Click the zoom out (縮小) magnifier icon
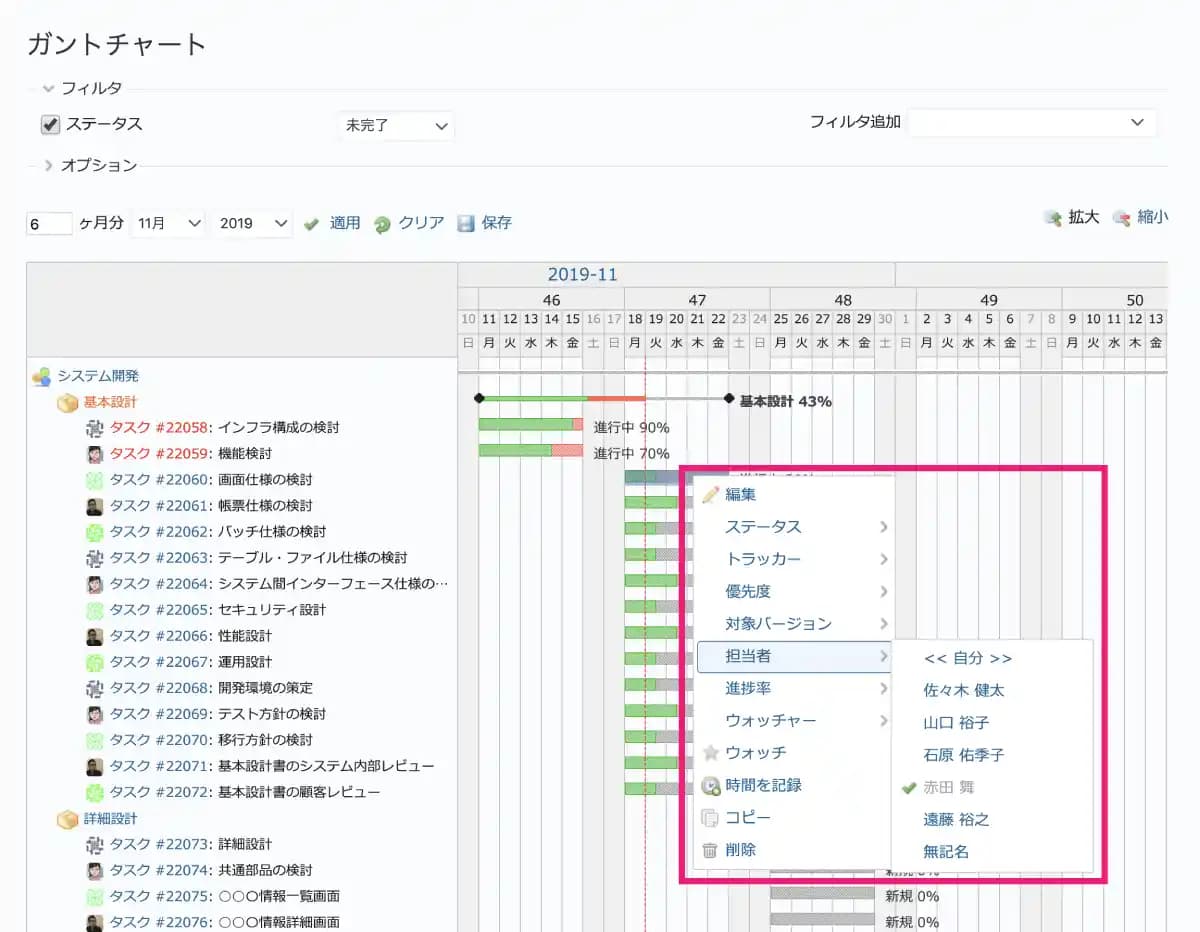Screen dimensions: 1200x932 tap(1122, 218)
